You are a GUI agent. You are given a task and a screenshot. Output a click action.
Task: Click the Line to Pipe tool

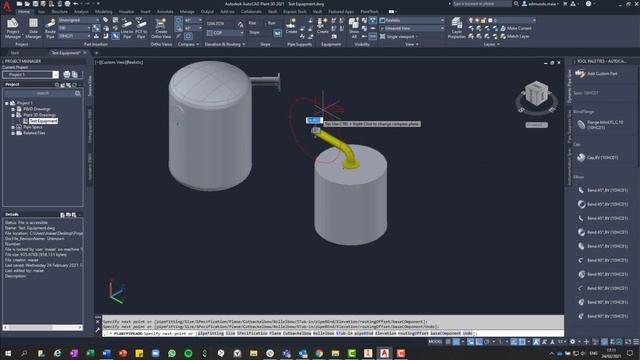coord(127,28)
